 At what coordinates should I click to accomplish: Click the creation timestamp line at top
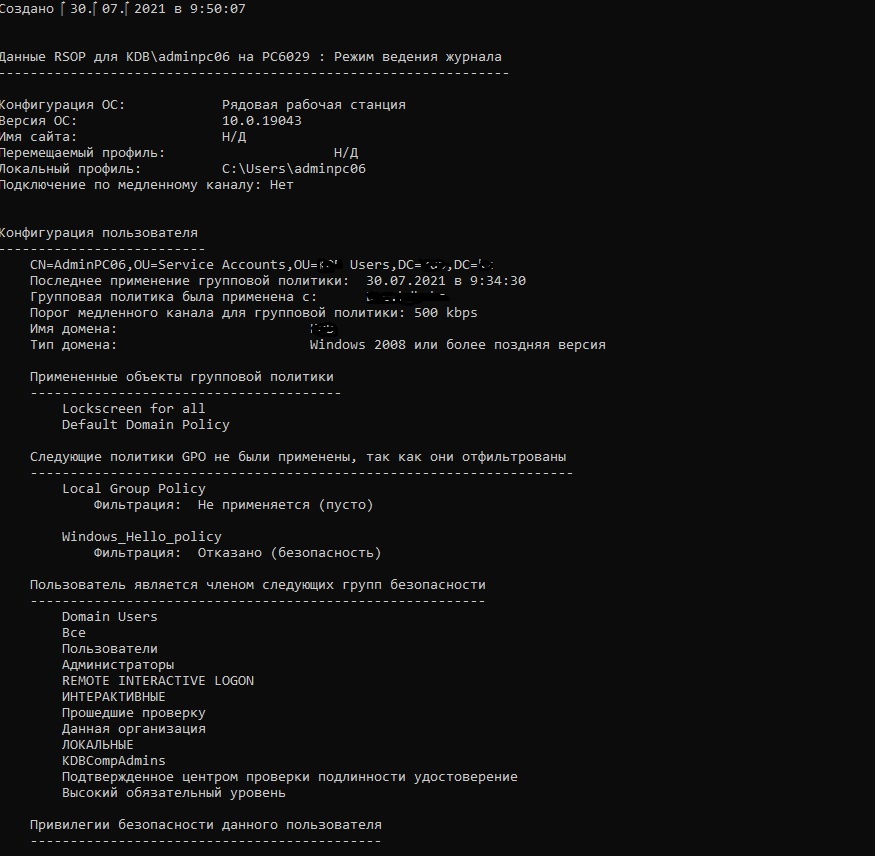tap(123, 9)
